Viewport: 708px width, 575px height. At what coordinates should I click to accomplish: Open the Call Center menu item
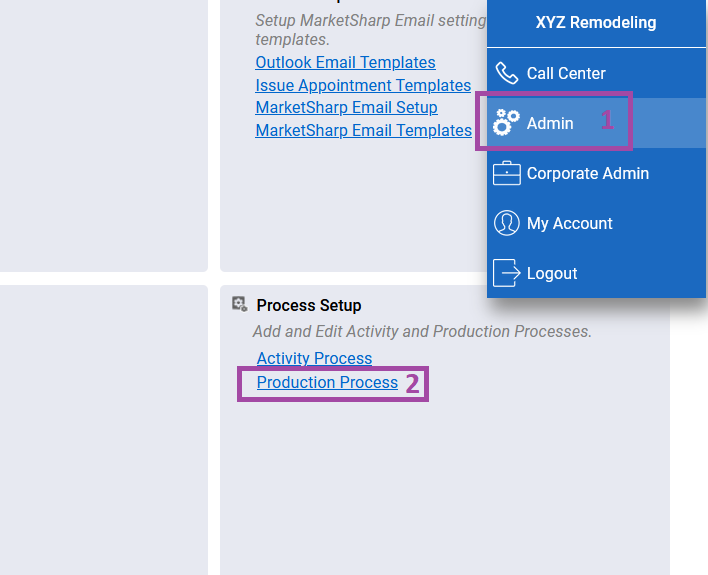pos(596,73)
